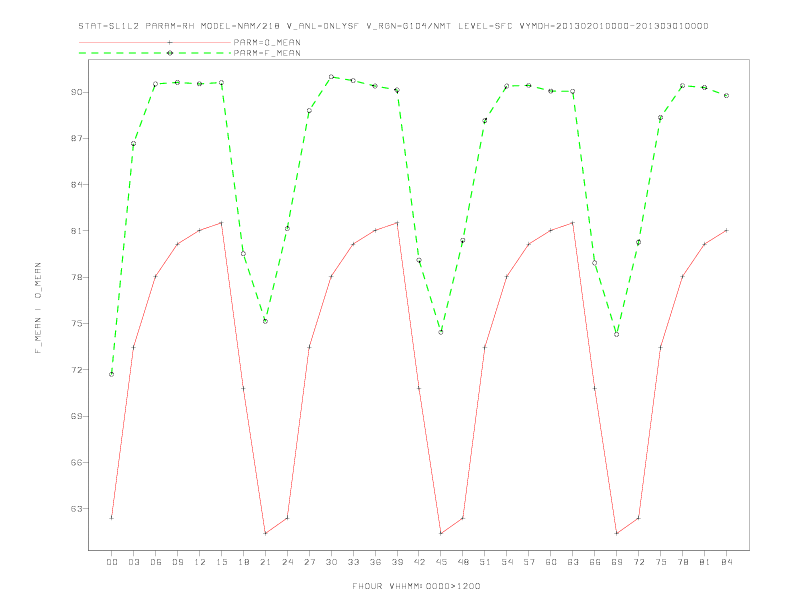This screenshot has width=792, height=612.
Task: Click y-axis tick label 63
Action: click(77, 508)
